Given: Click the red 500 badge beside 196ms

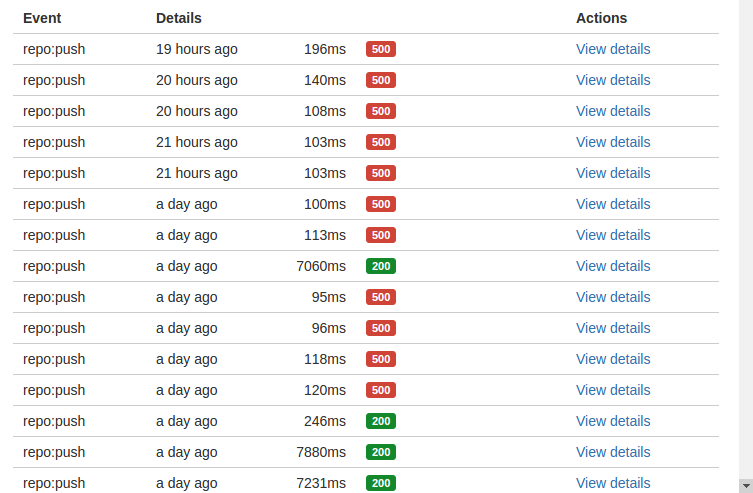Looking at the screenshot, I should (381, 49).
